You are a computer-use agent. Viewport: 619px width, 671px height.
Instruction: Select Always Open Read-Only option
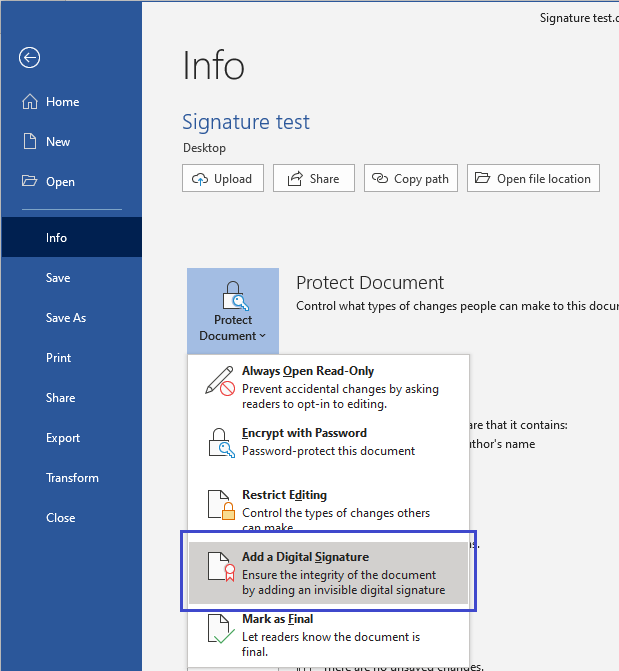[x=328, y=386]
